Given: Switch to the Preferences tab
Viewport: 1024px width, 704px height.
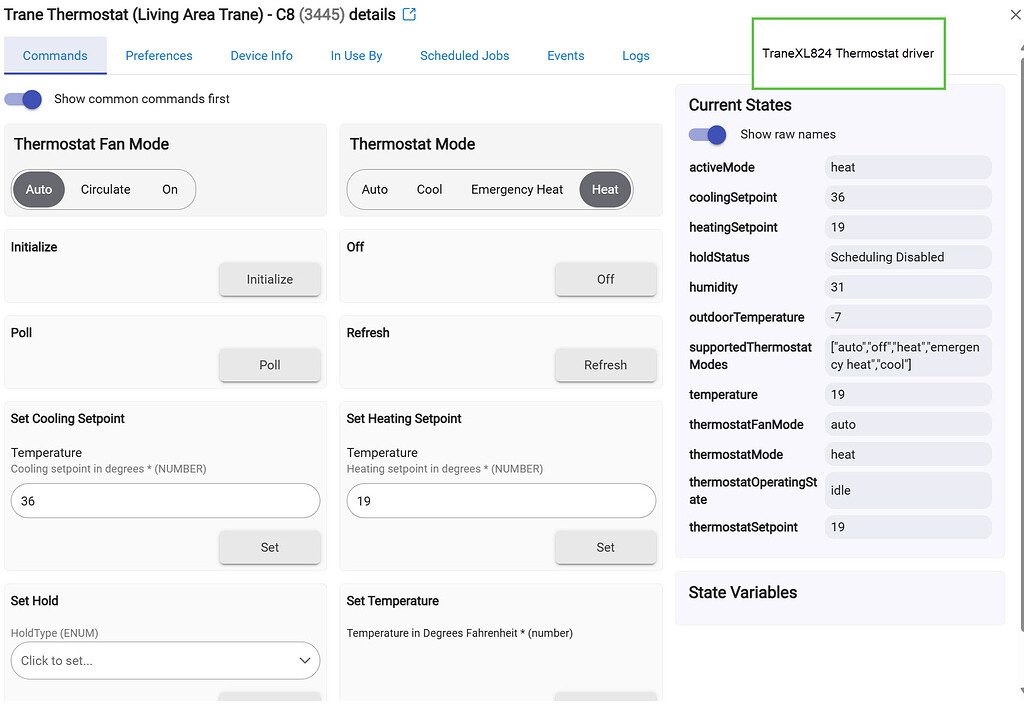Looking at the screenshot, I should point(158,56).
